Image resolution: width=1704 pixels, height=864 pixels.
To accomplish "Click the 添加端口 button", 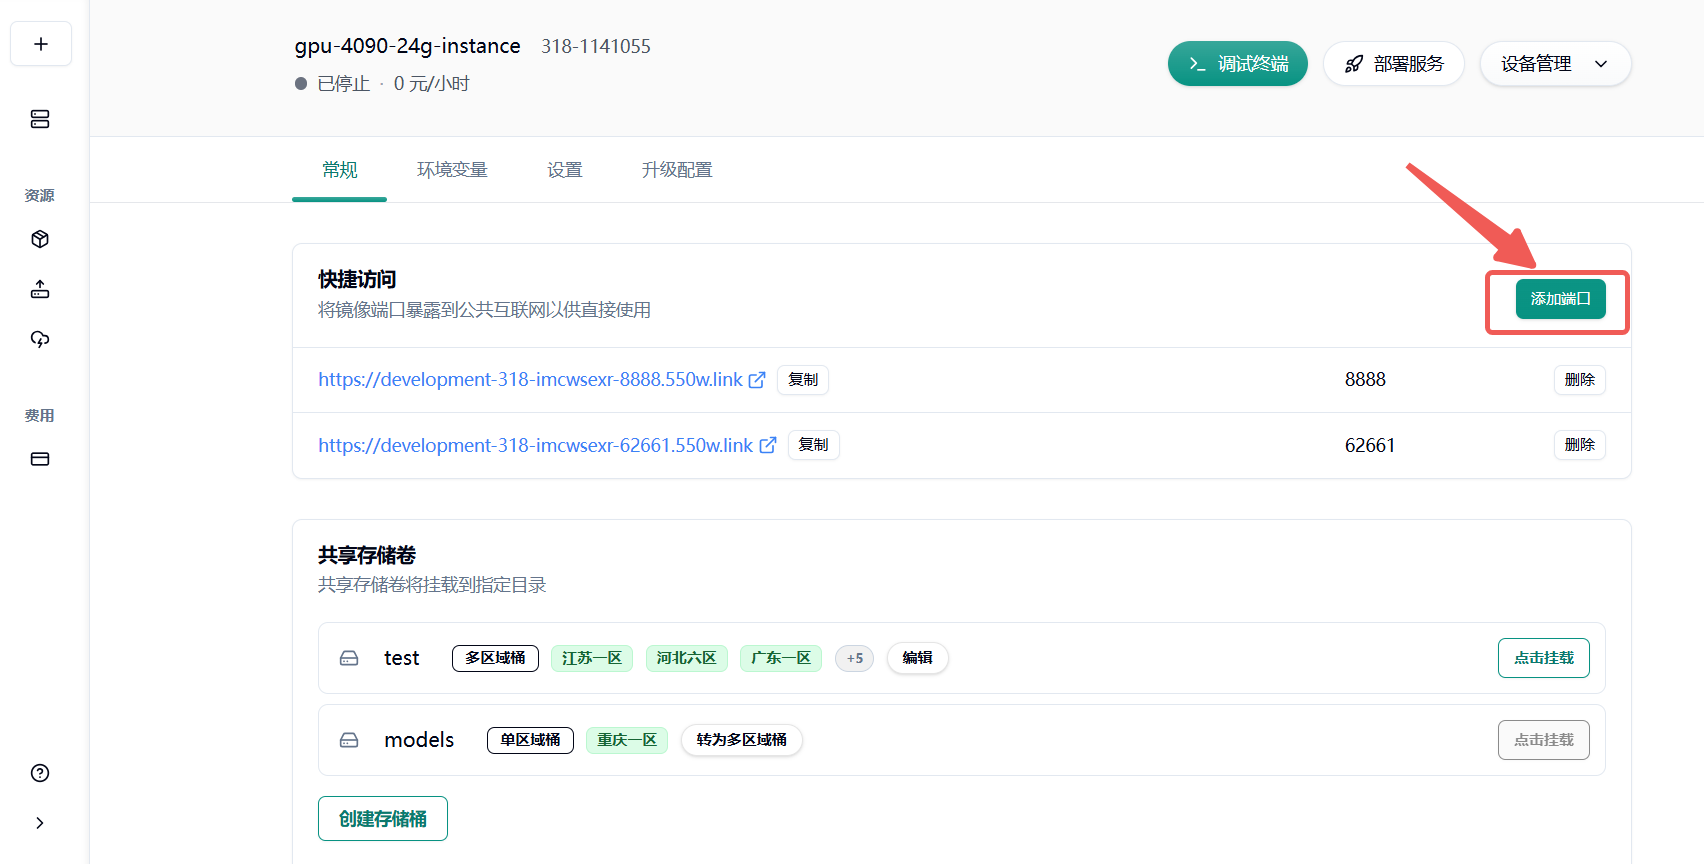I will 1560,299.
